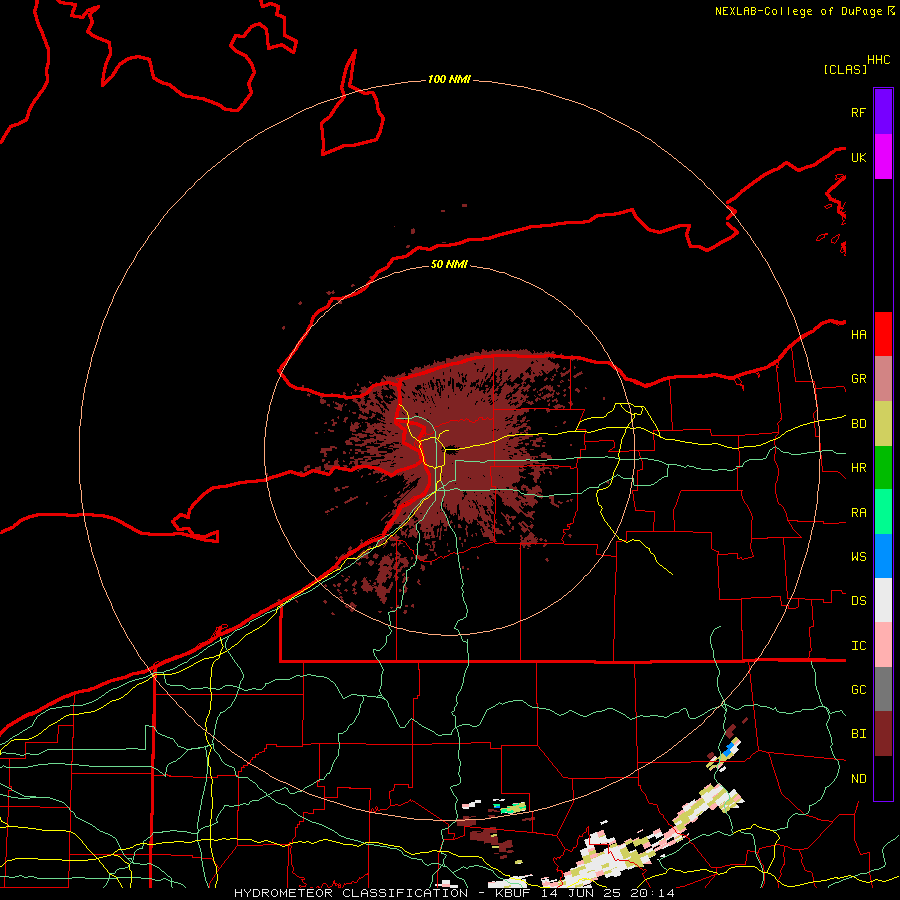
Task: Click the BD legend label
Action: pos(858,424)
